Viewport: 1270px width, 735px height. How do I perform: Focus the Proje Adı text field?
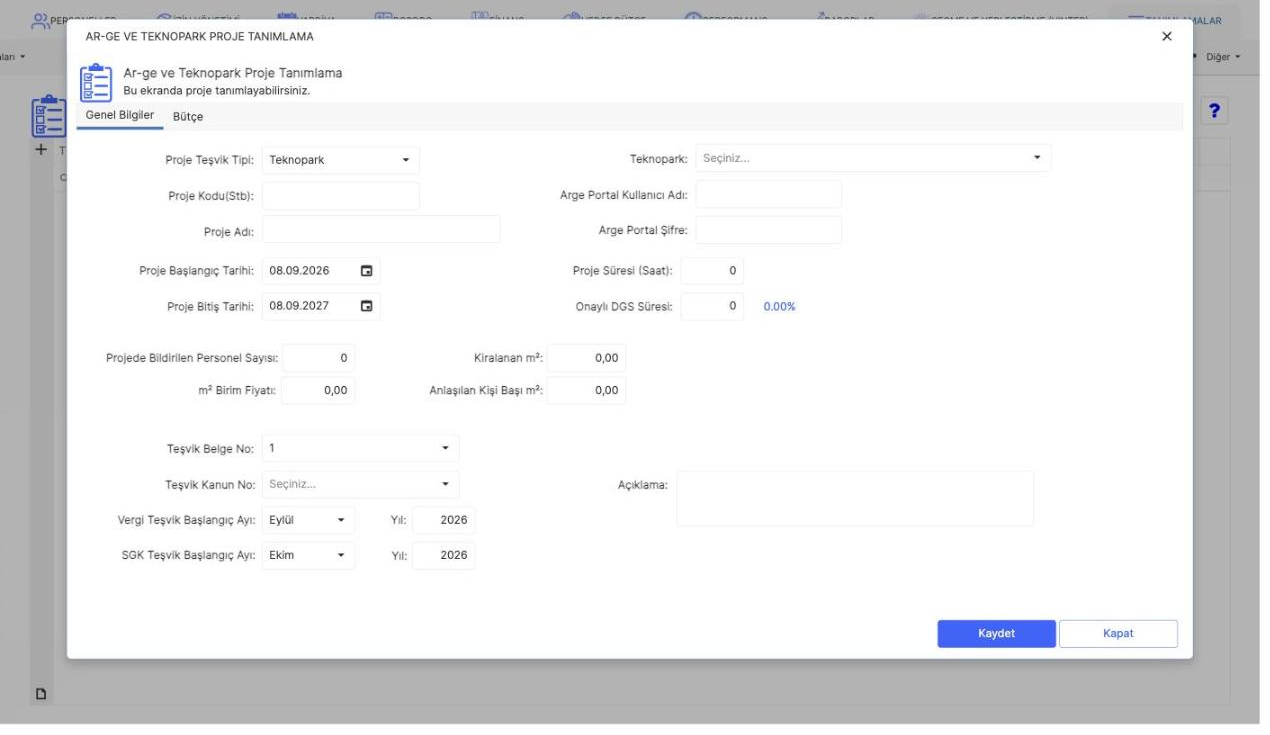point(381,231)
